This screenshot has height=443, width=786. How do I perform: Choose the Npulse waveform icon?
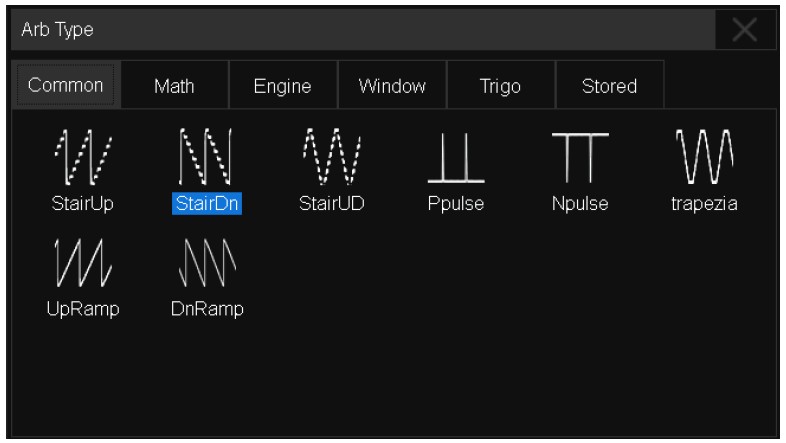(580, 158)
